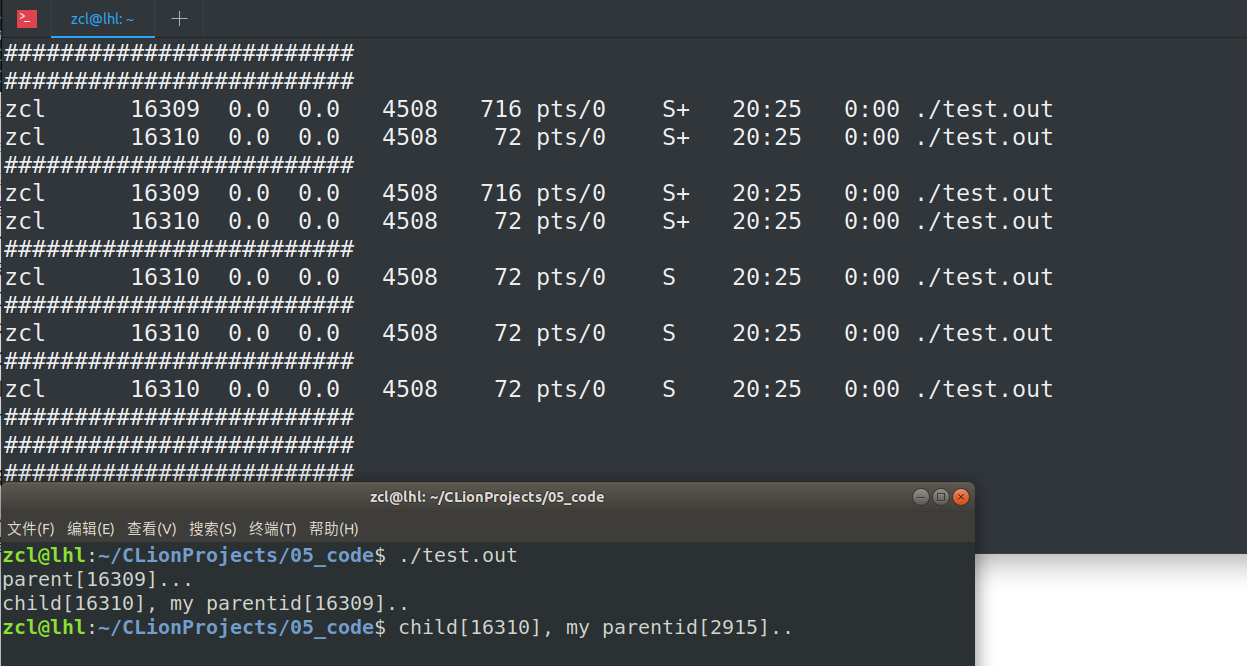Click the child[16310], my parentid[16309].. line
This screenshot has width=1247, height=666.
tap(205, 603)
